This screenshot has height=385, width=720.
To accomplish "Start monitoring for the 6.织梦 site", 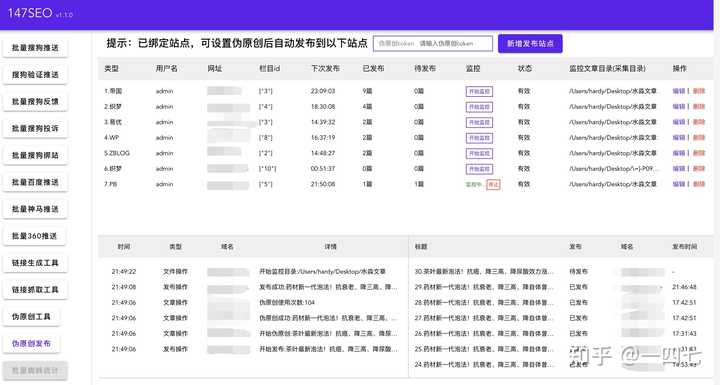I will pyautogui.click(x=479, y=169).
